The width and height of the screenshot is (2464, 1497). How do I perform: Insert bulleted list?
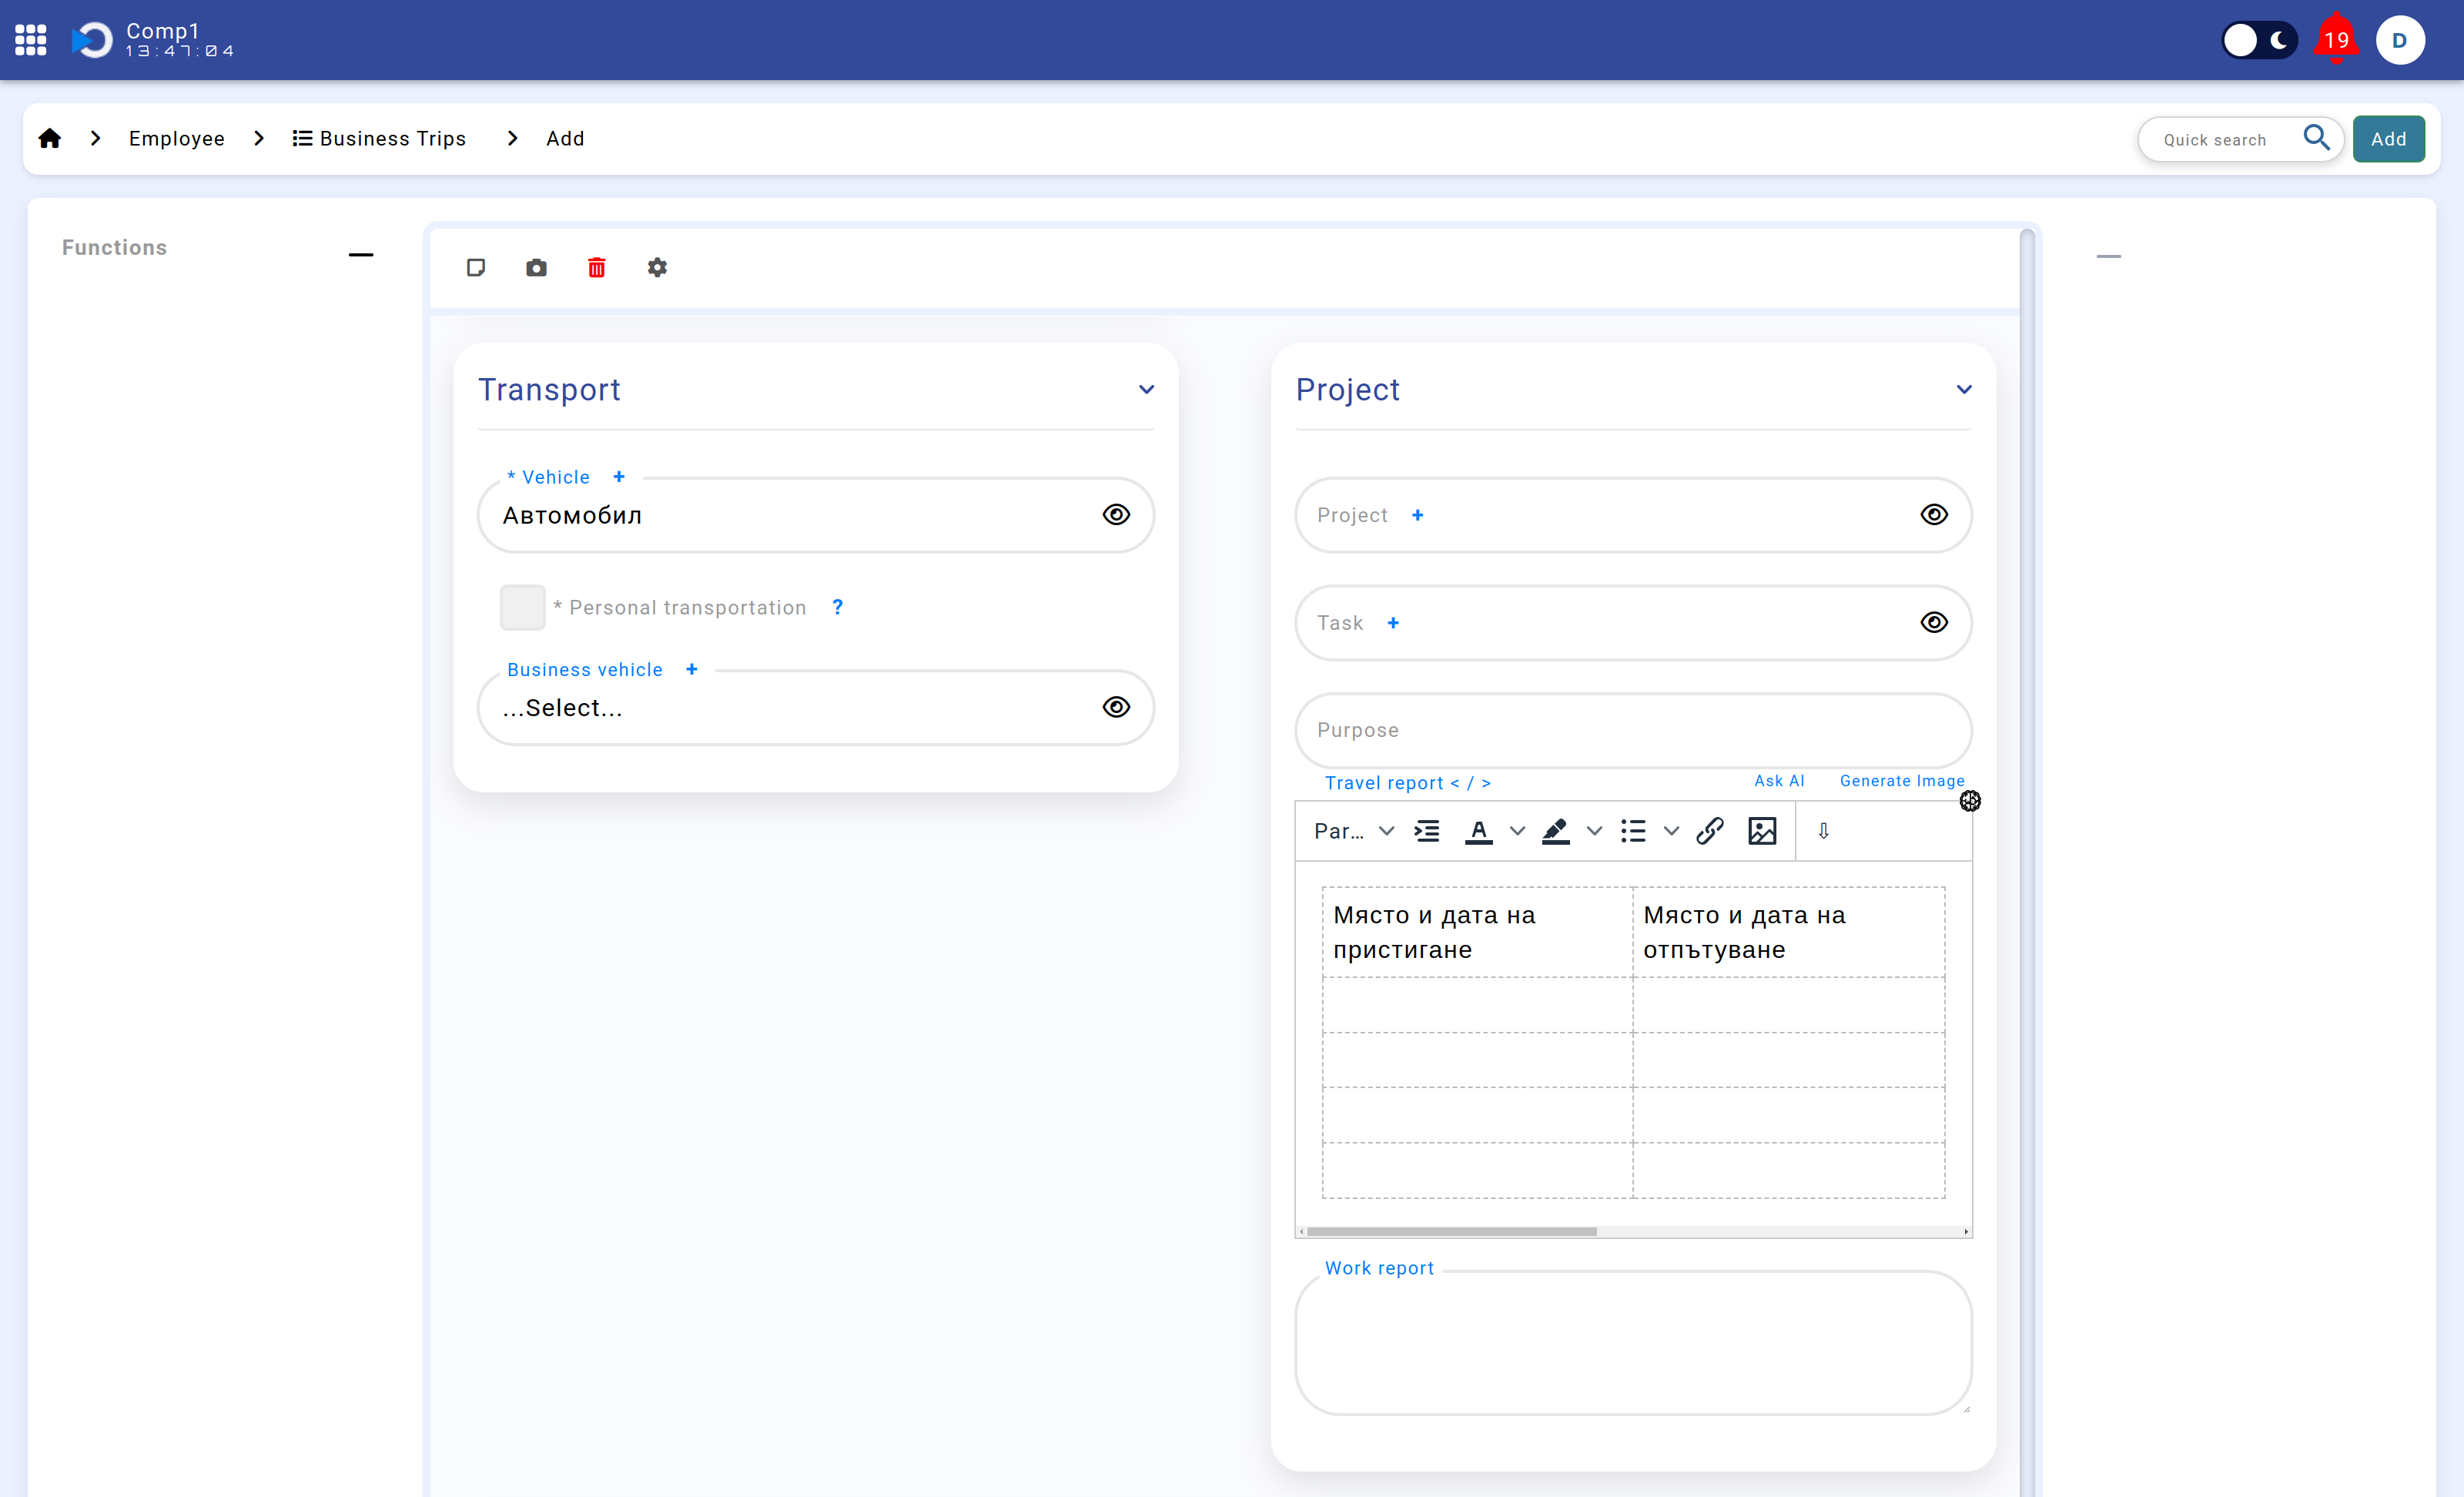(1632, 831)
